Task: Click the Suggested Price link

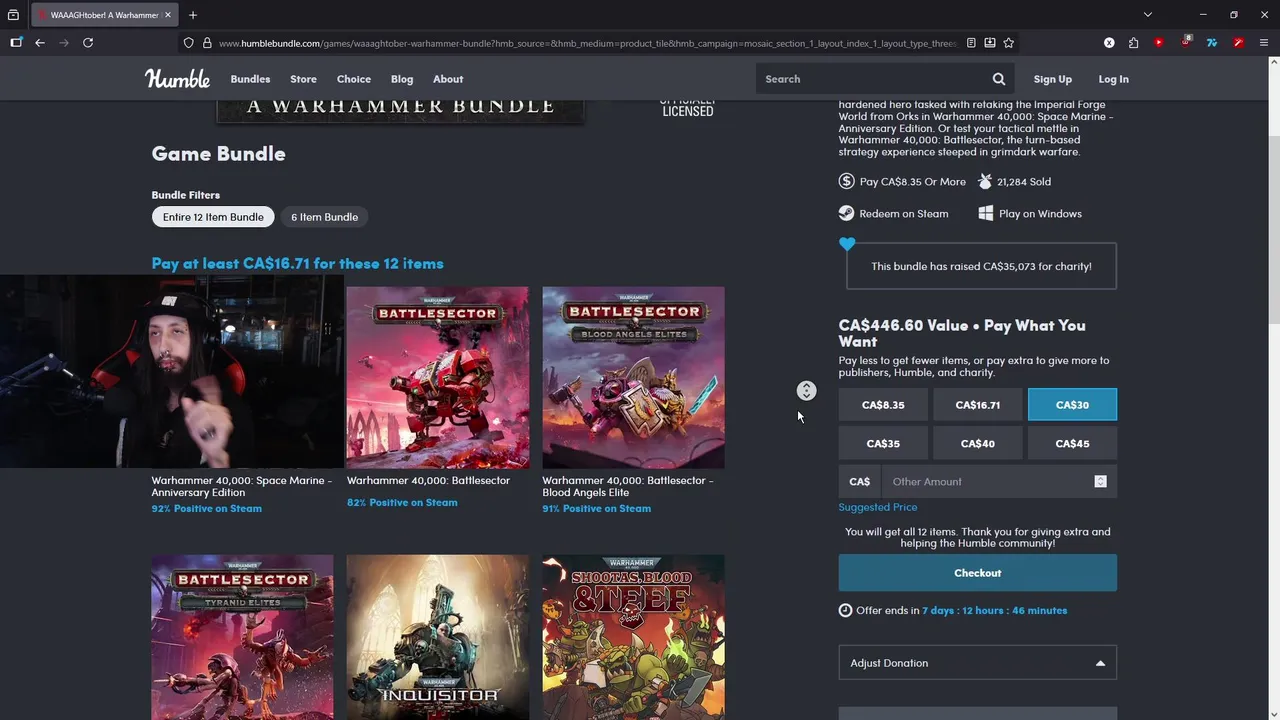Action: point(878,507)
